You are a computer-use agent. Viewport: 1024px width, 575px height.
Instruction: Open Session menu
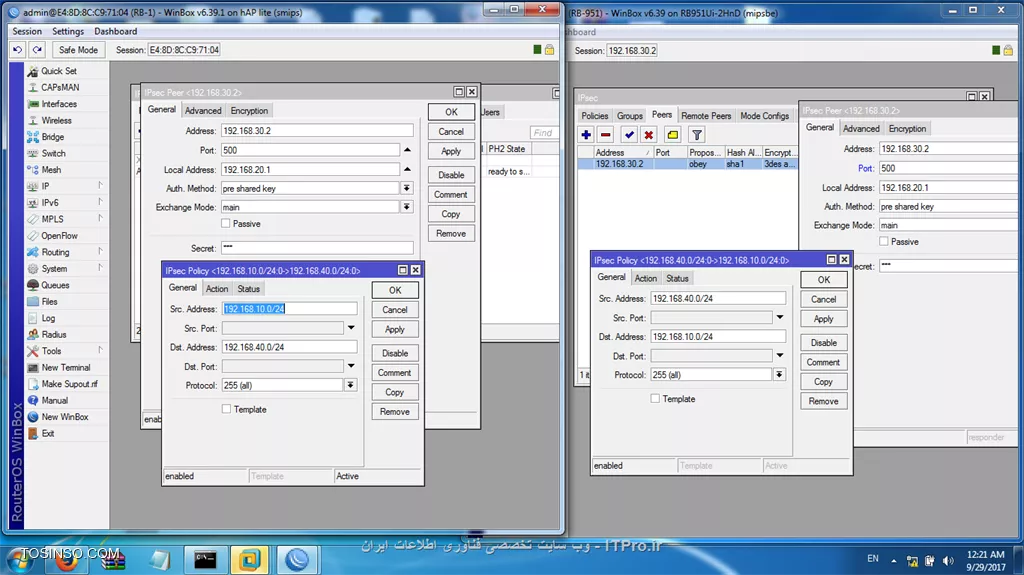27,31
